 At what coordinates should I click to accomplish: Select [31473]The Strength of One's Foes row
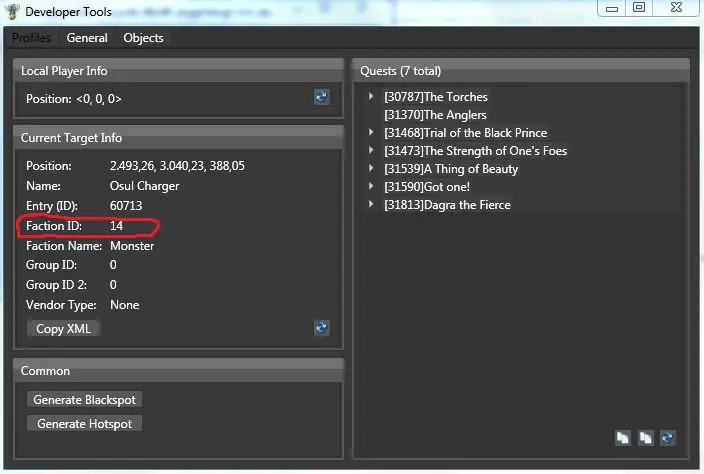[x=475, y=151]
